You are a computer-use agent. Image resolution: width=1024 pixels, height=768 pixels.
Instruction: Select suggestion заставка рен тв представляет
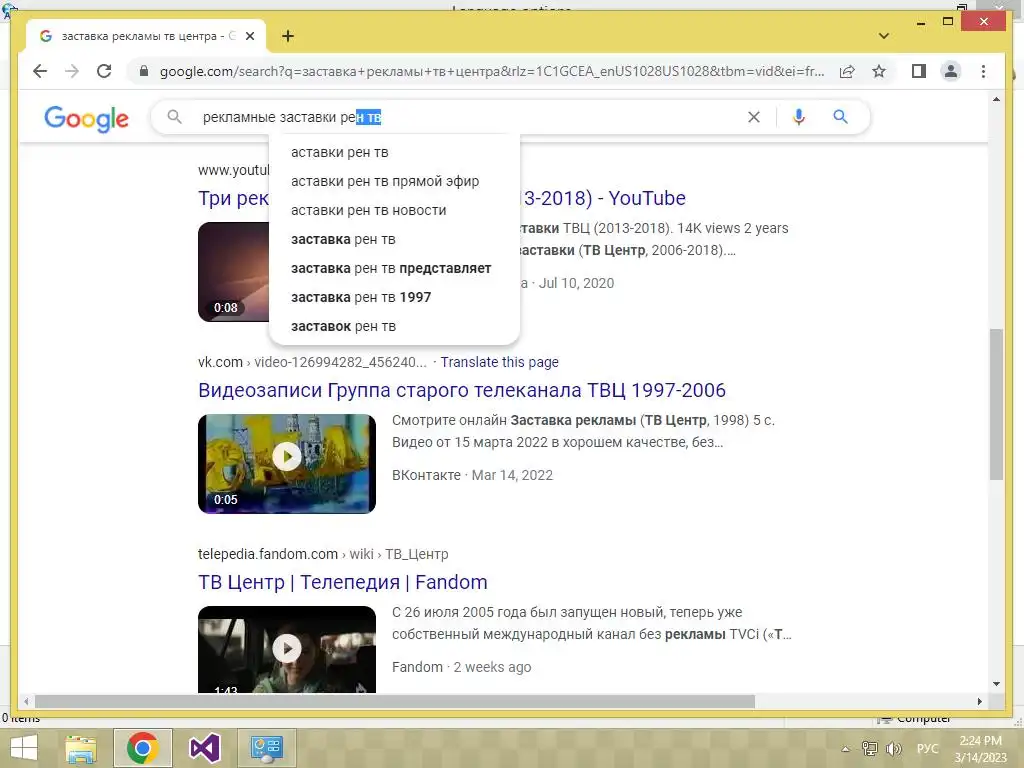click(394, 268)
